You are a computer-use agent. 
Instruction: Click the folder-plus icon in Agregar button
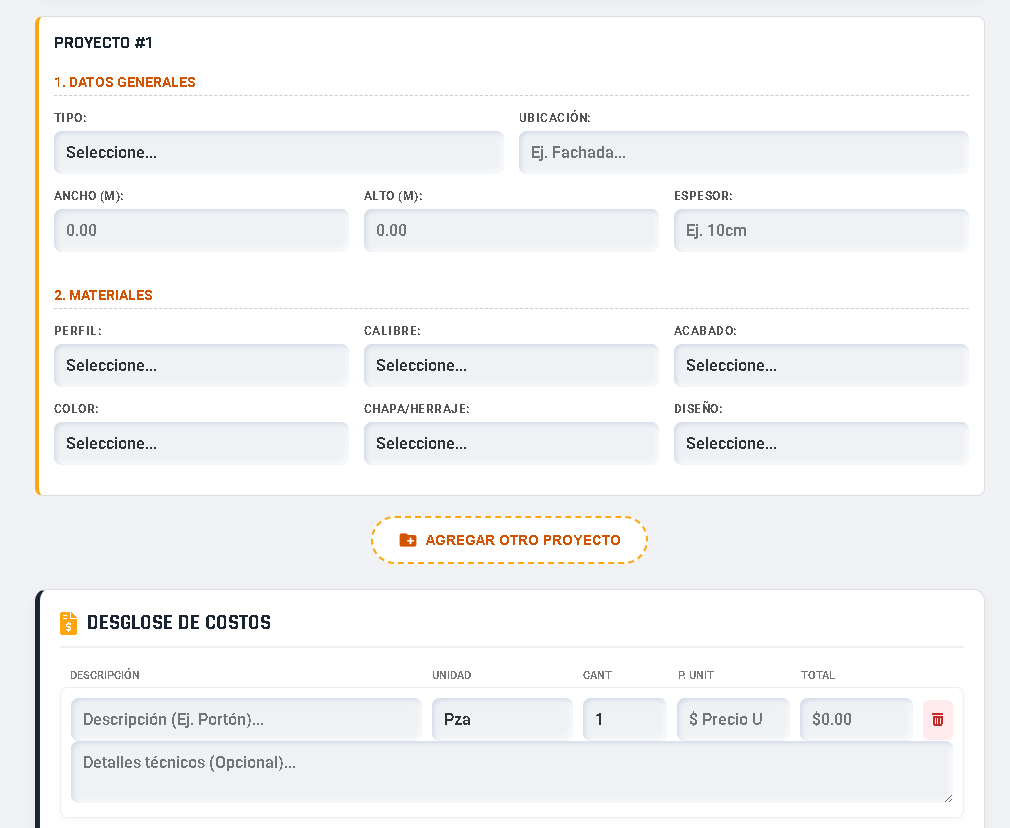point(408,540)
